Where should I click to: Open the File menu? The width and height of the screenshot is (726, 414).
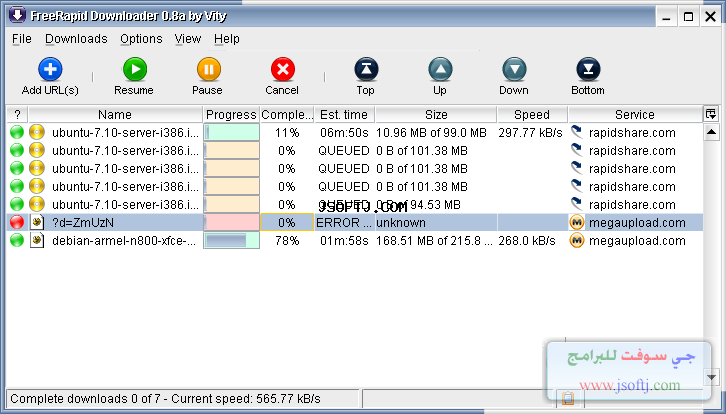click(x=22, y=39)
